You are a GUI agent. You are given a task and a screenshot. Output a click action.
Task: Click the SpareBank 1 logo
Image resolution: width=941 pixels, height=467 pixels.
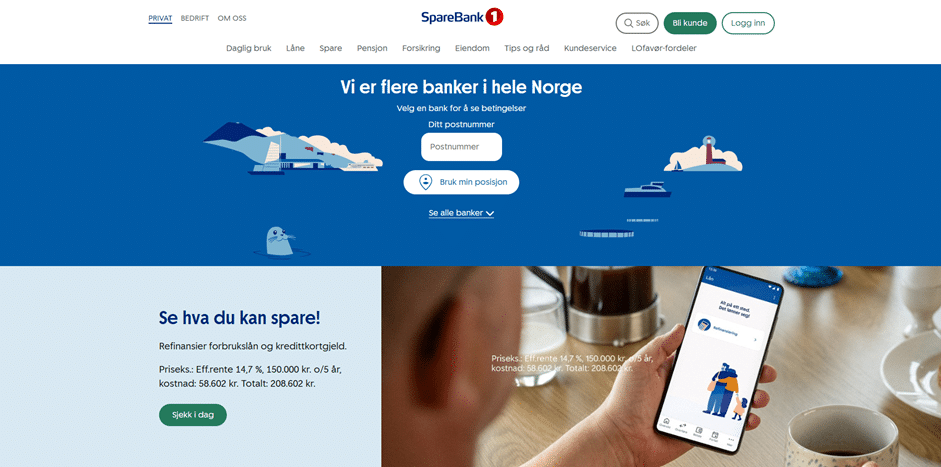[462, 17]
